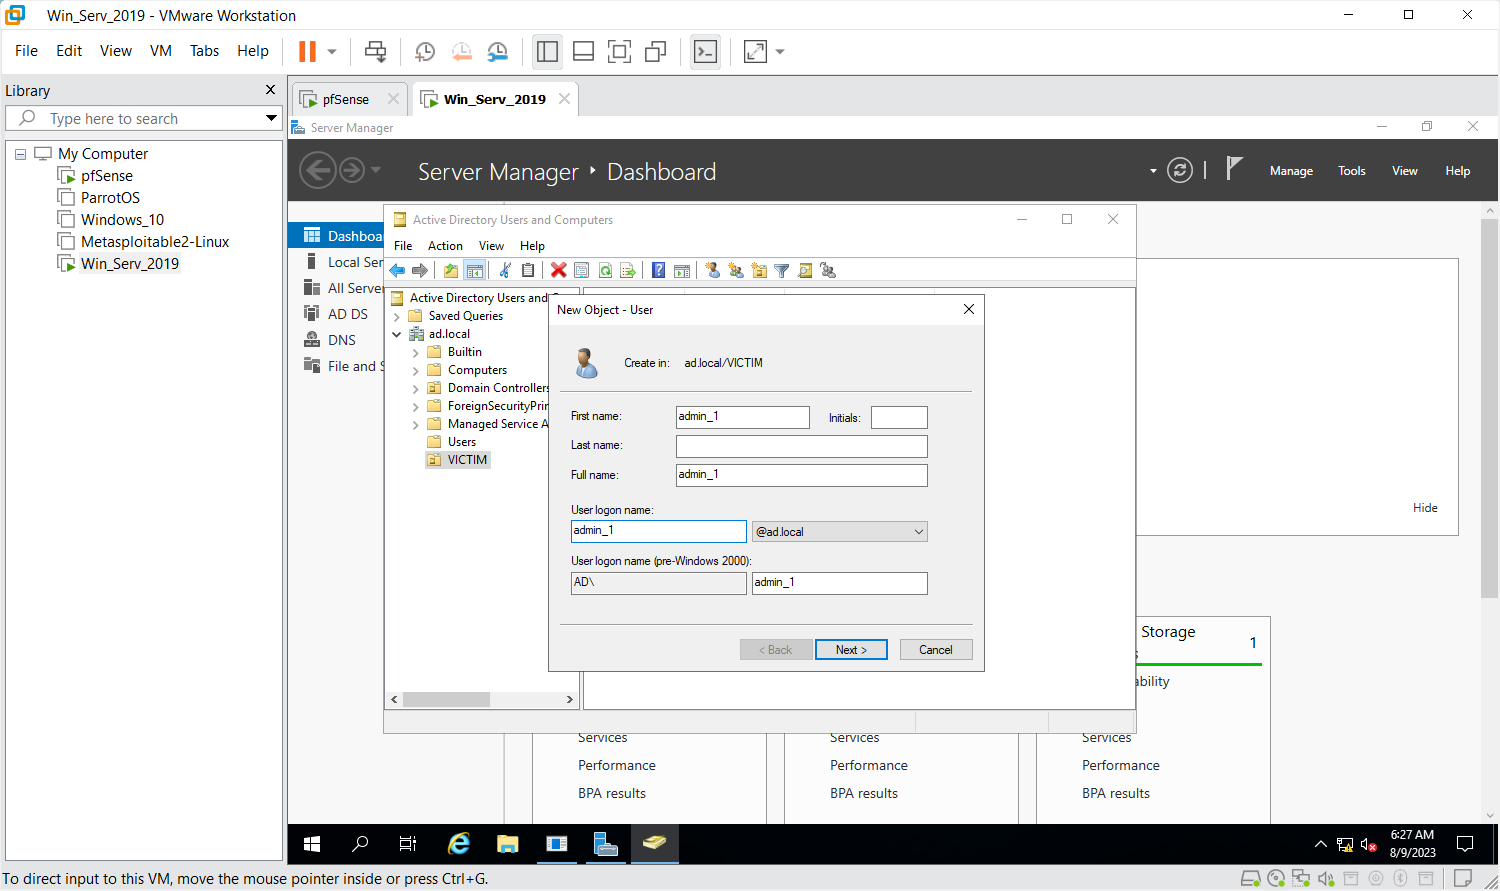The width and height of the screenshot is (1500, 891).
Task: Click the blue help question icon
Action: (x=658, y=270)
